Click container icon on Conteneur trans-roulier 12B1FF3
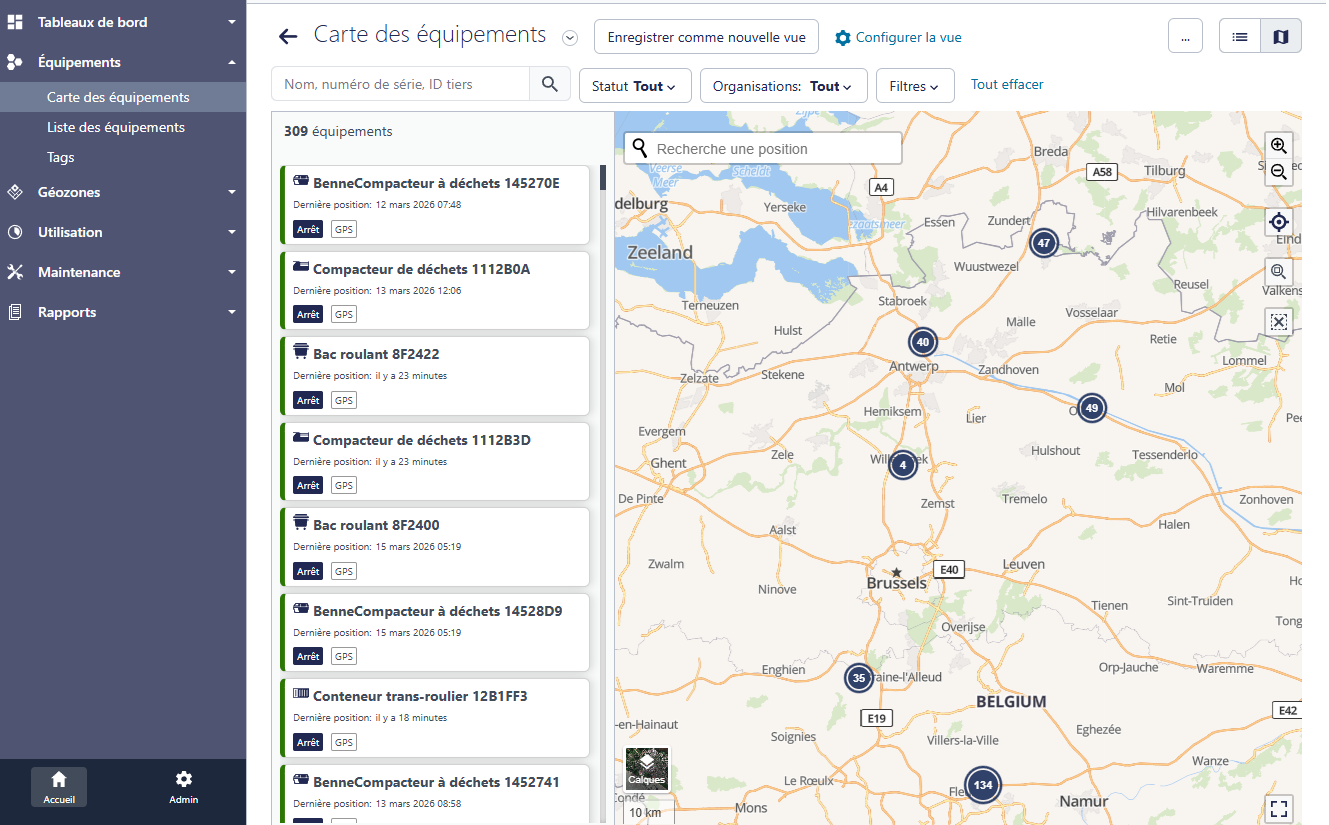The width and height of the screenshot is (1329, 825). click(301, 694)
